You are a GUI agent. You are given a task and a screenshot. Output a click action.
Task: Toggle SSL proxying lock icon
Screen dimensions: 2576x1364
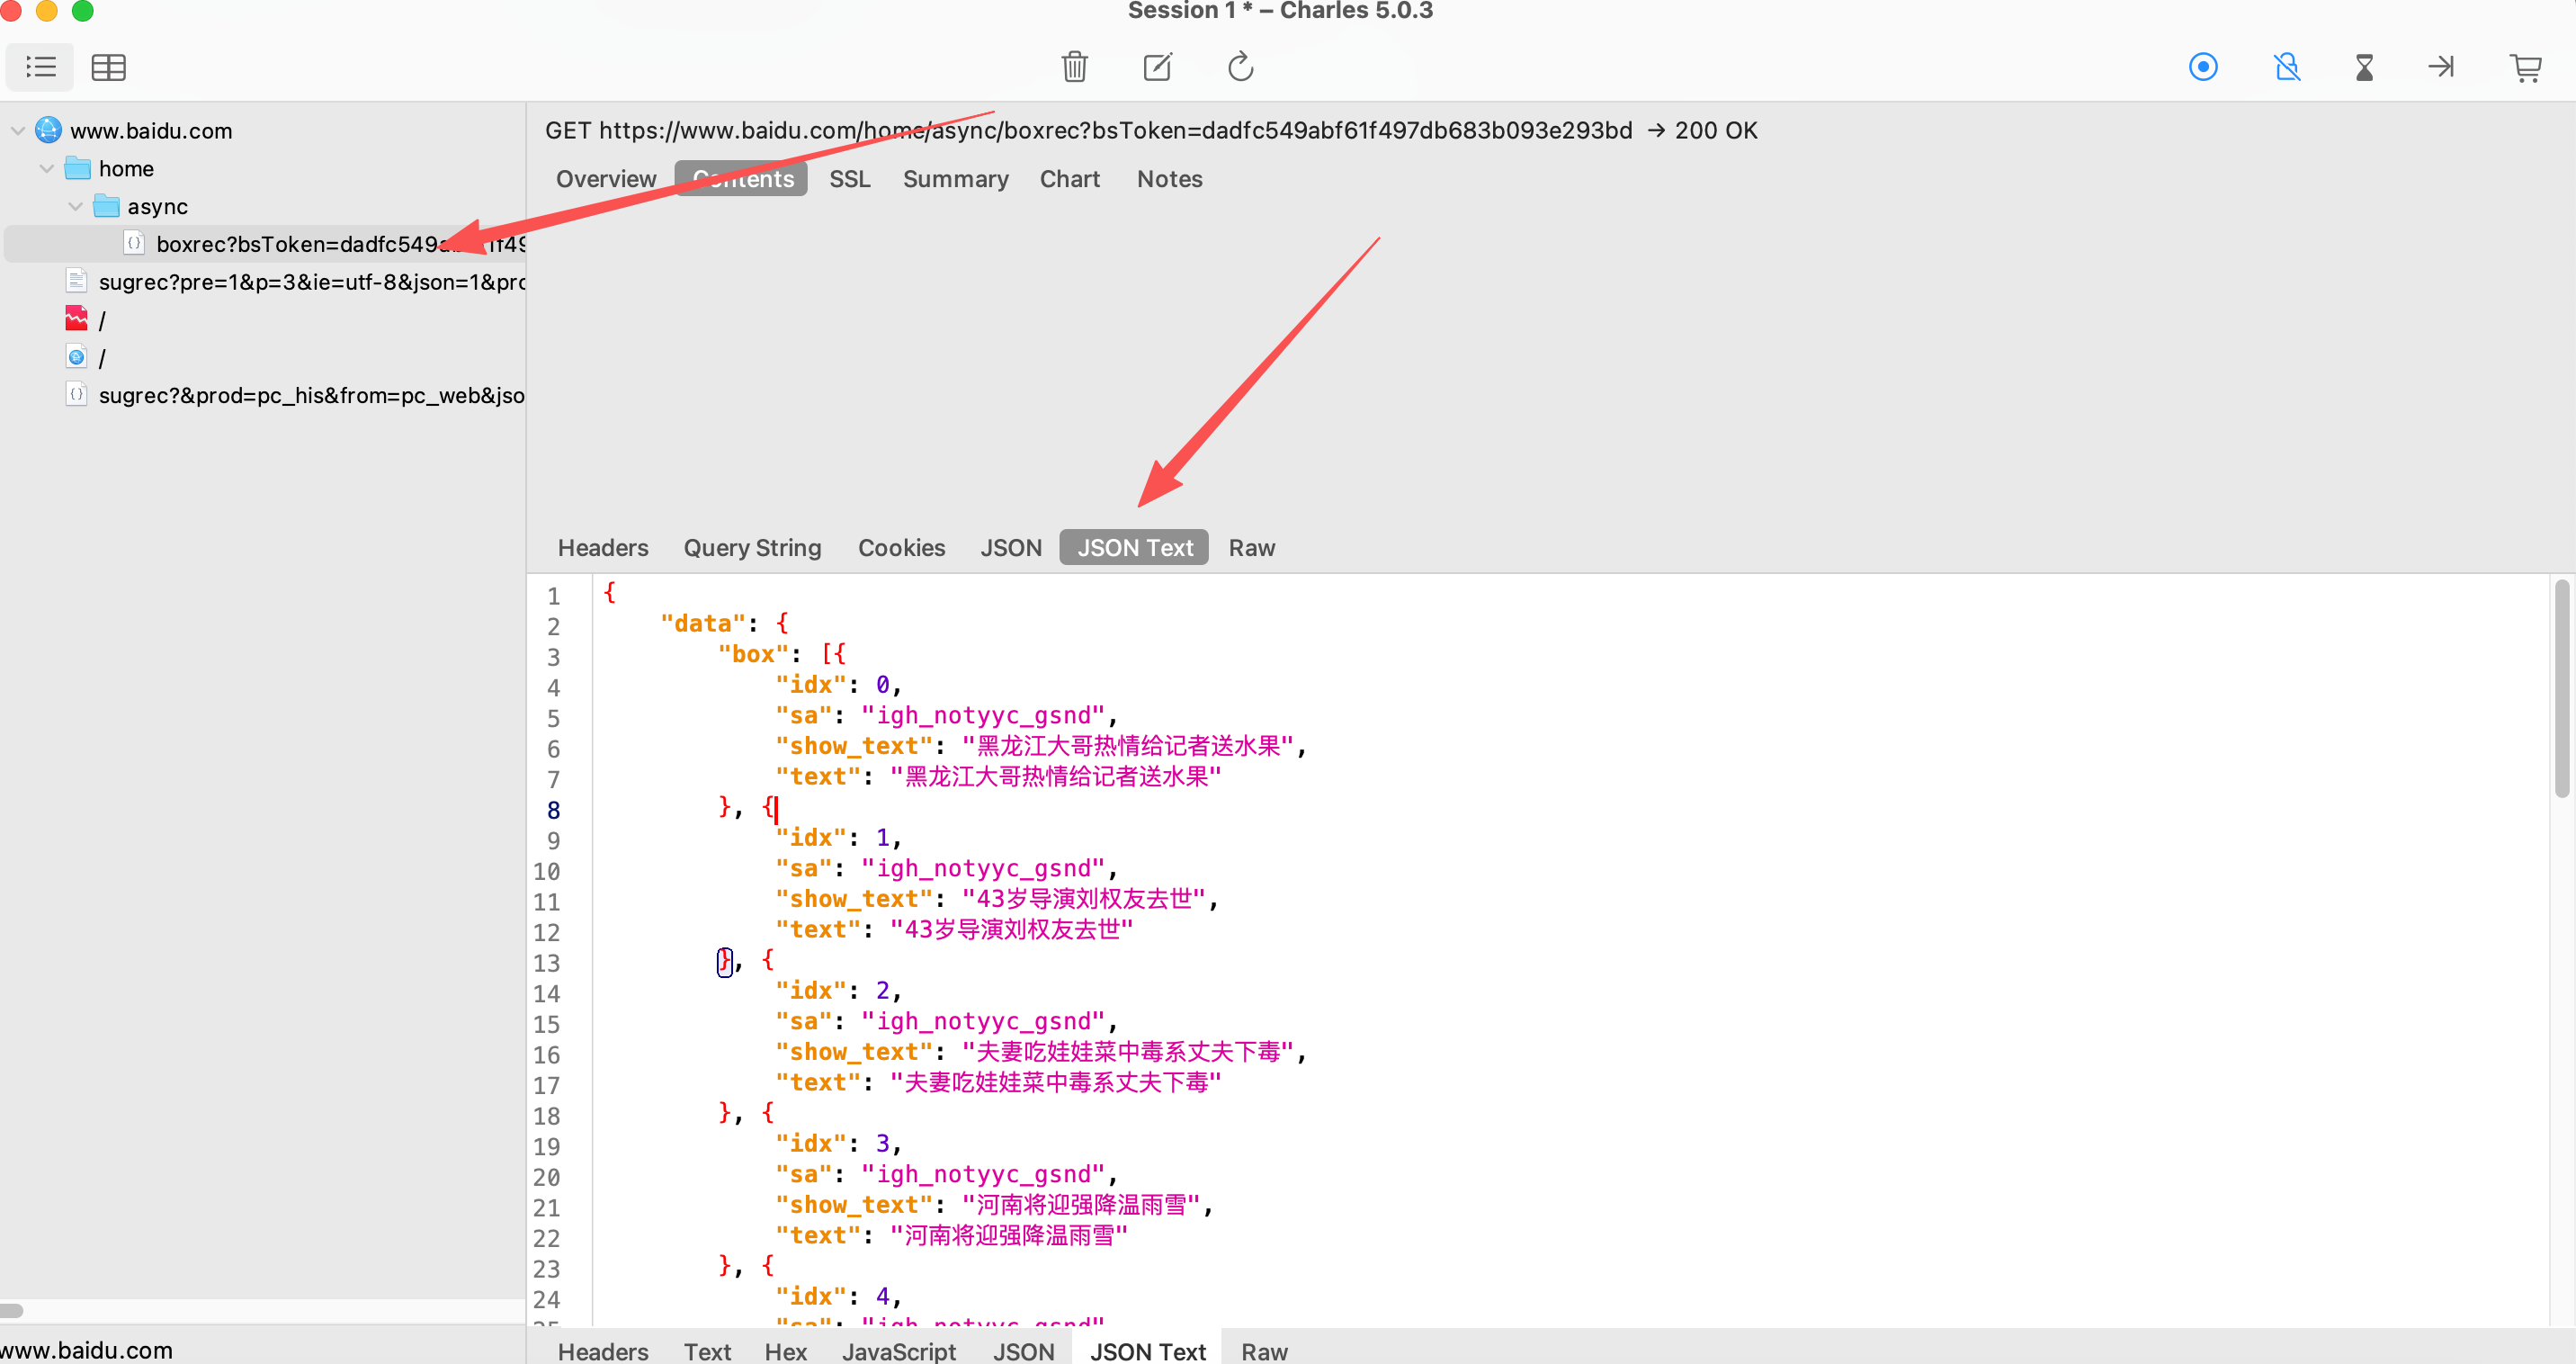click(2286, 67)
